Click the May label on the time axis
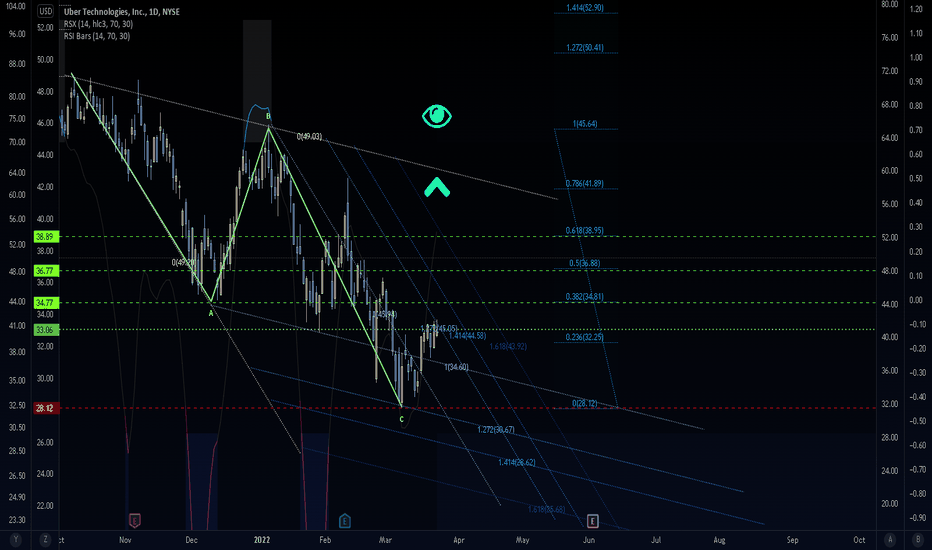The image size is (932, 550). [522, 540]
